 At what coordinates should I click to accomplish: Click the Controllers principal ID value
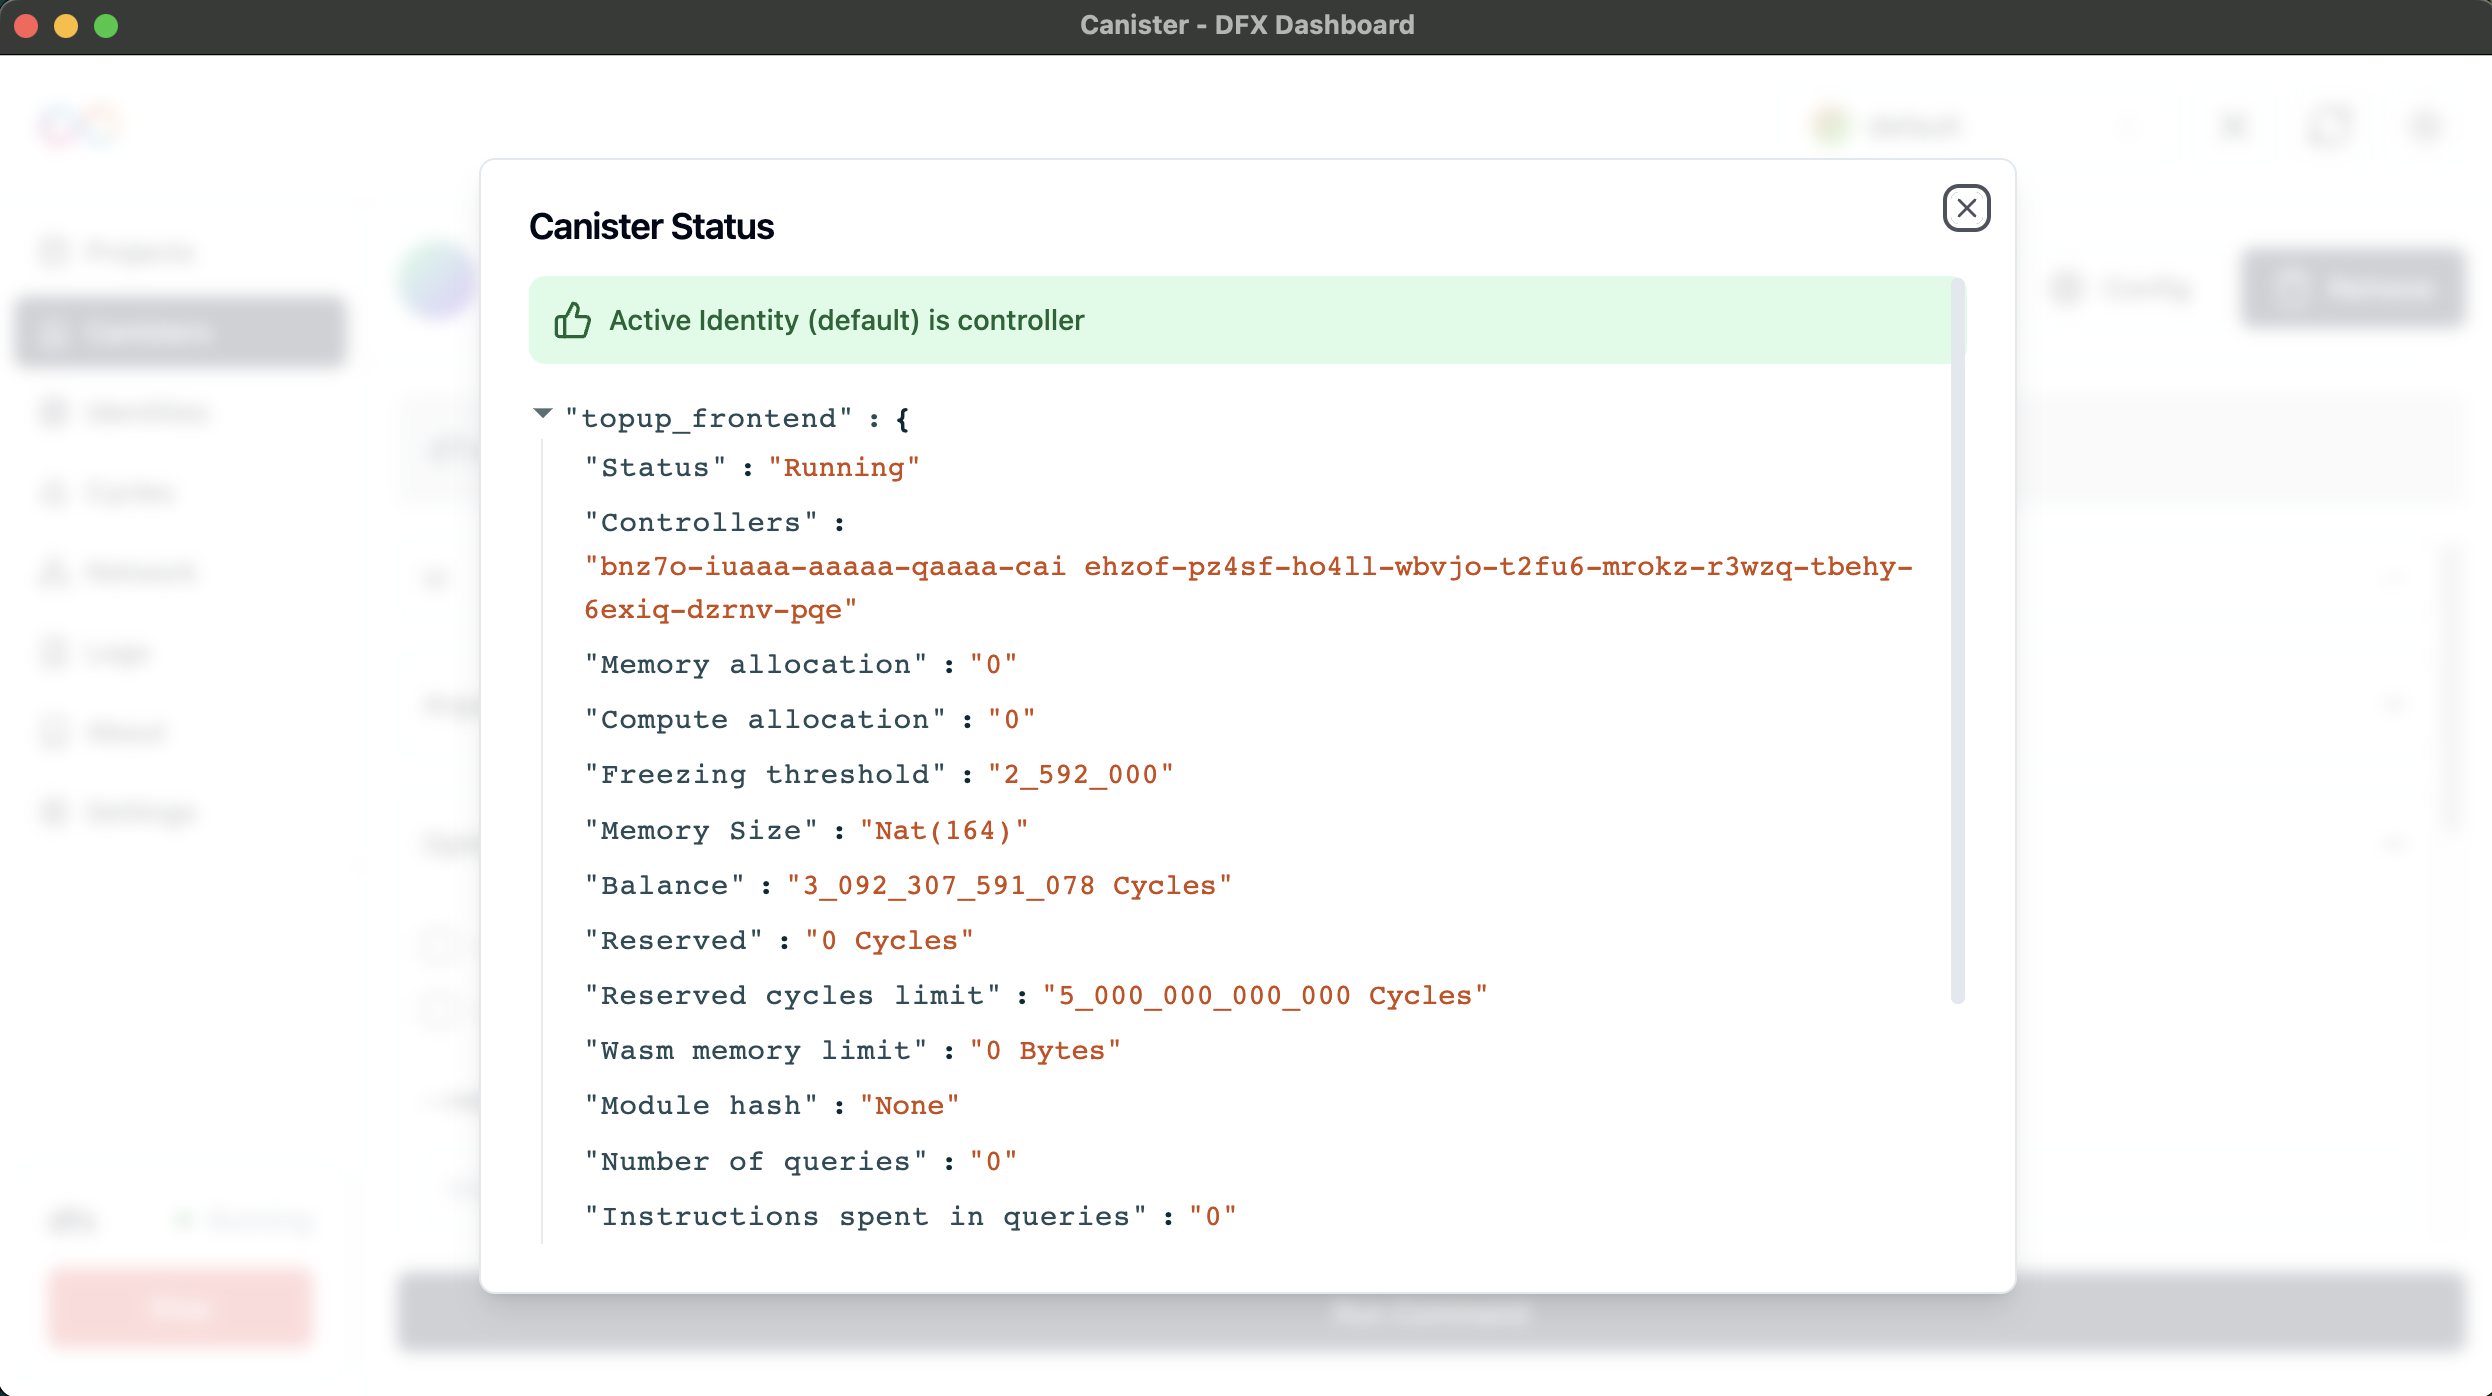pos(1248,588)
